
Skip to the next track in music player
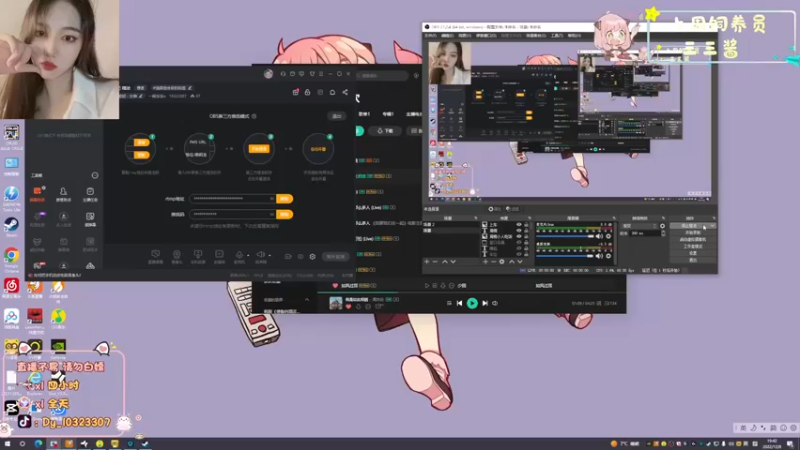click(485, 303)
